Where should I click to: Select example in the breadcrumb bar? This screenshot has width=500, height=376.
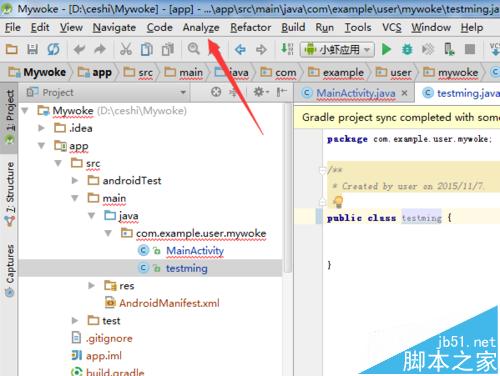pos(336,72)
